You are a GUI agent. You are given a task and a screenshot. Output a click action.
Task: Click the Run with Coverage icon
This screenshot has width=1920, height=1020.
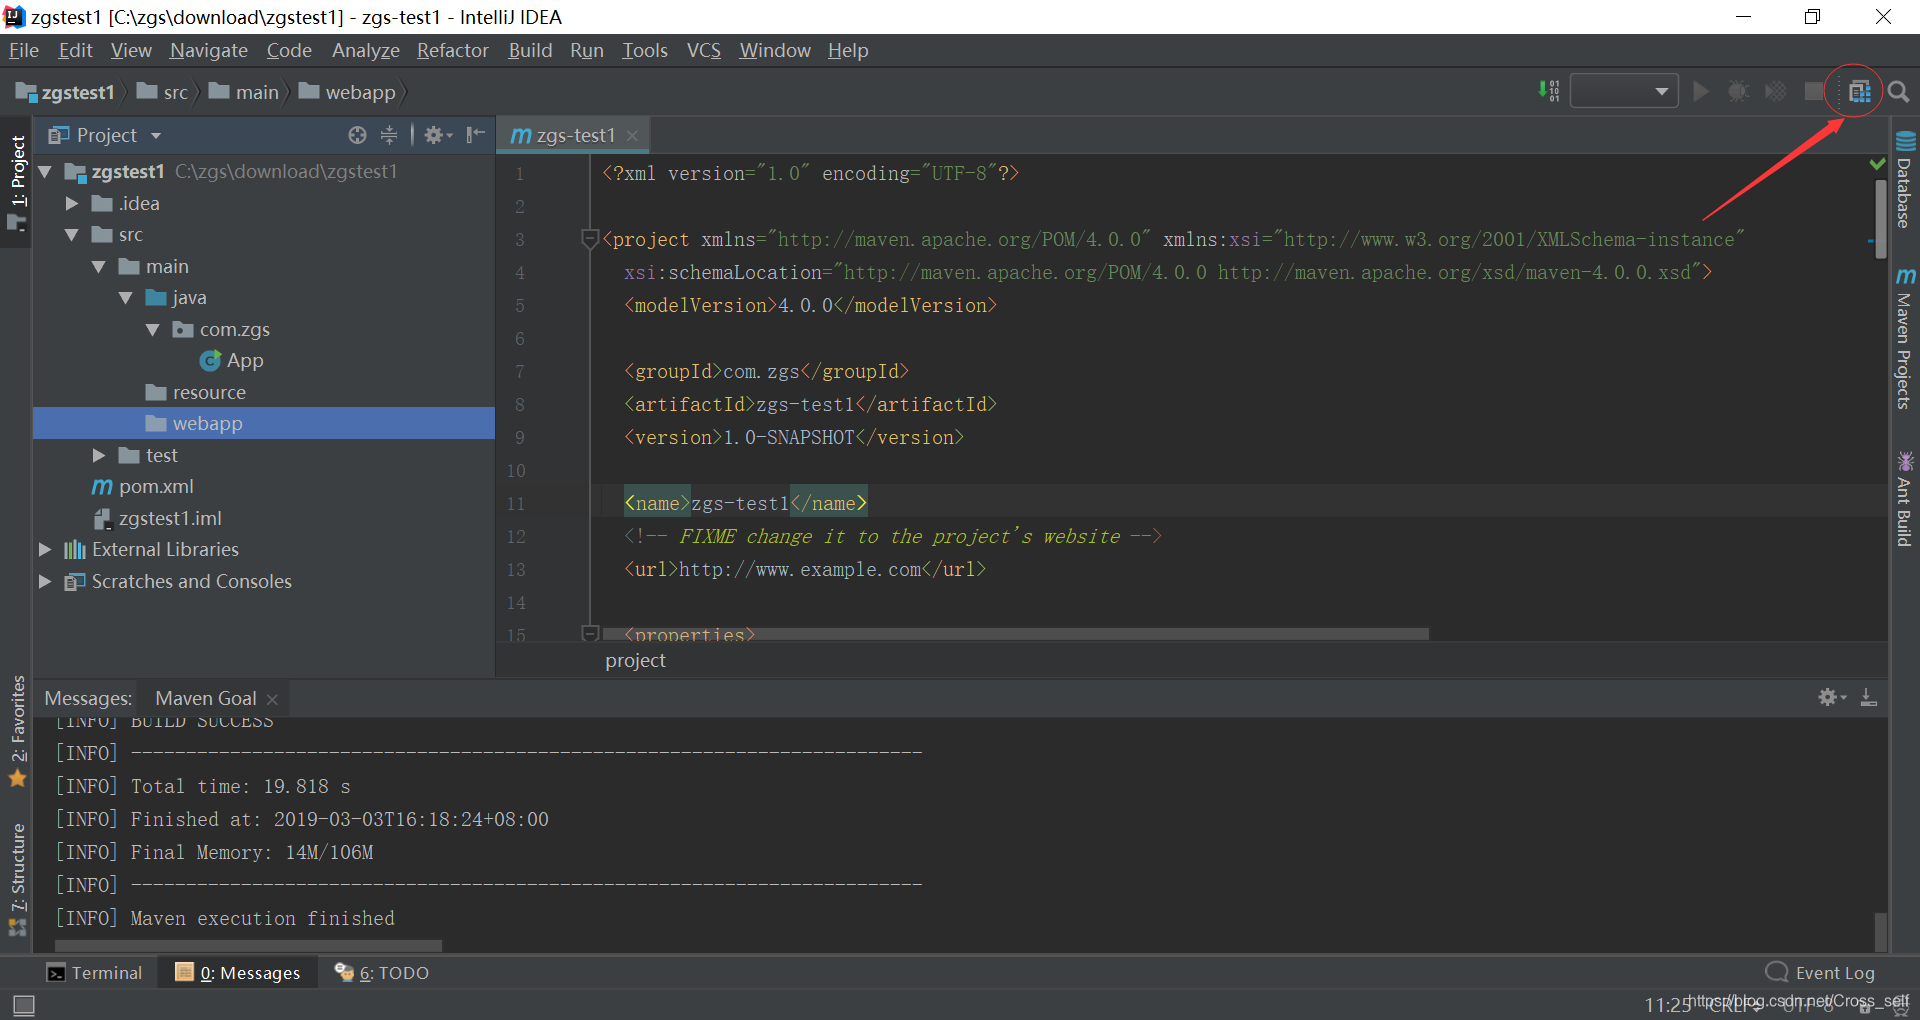coord(1776,92)
